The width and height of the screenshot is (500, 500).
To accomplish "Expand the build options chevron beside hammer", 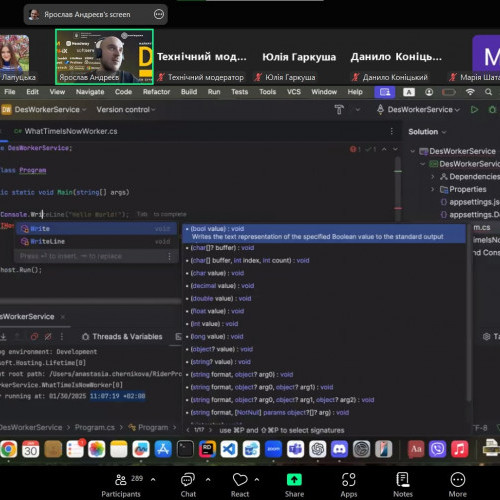I will 357,109.
